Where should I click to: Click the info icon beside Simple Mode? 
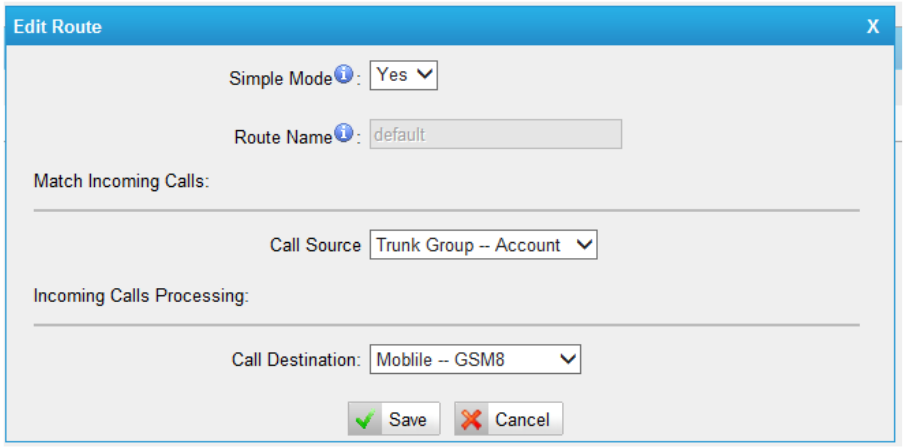pos(342,75)
